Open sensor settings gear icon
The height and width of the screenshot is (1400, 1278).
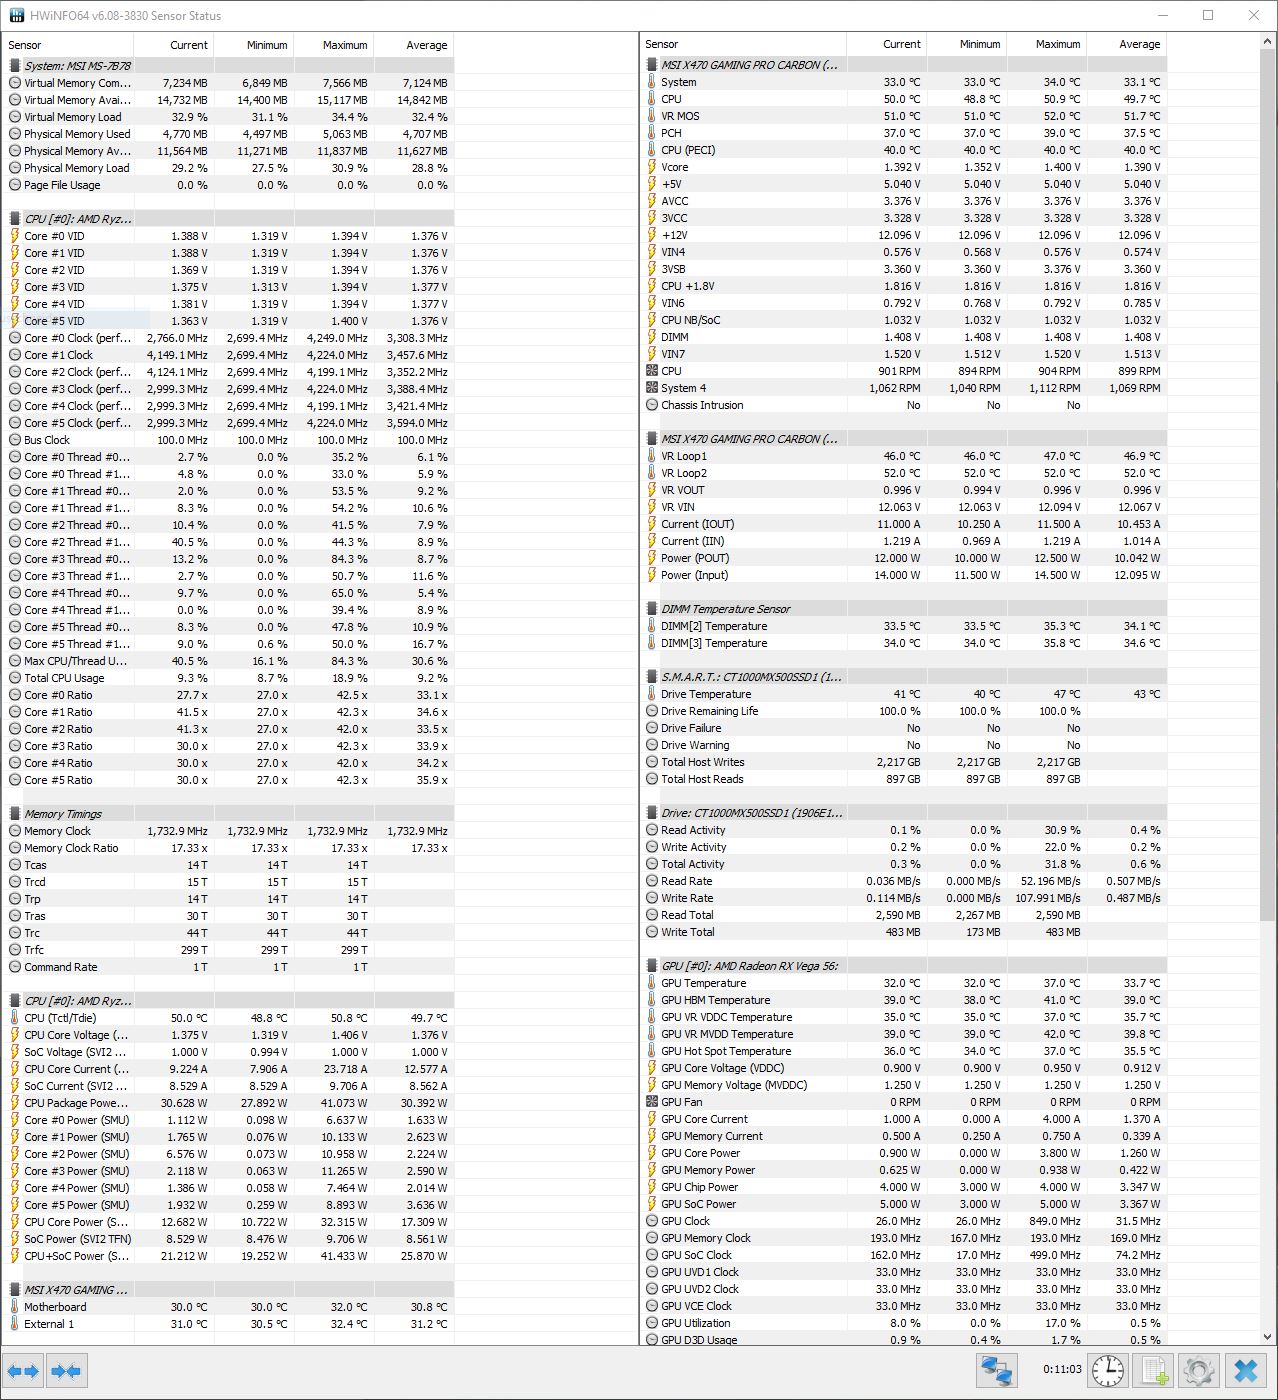1199,1370
